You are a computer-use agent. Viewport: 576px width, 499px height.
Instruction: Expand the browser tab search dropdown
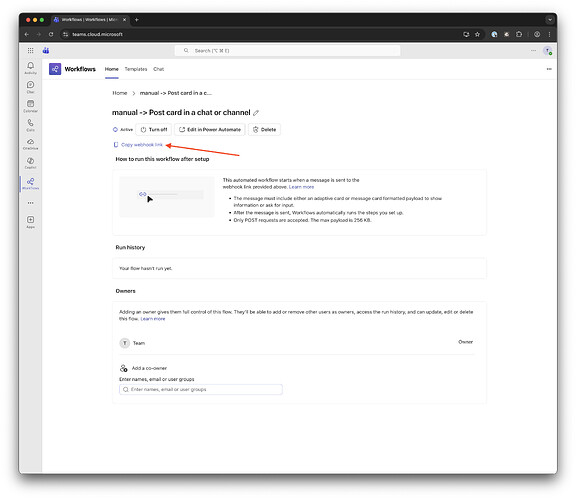click(x=550, y=20)
